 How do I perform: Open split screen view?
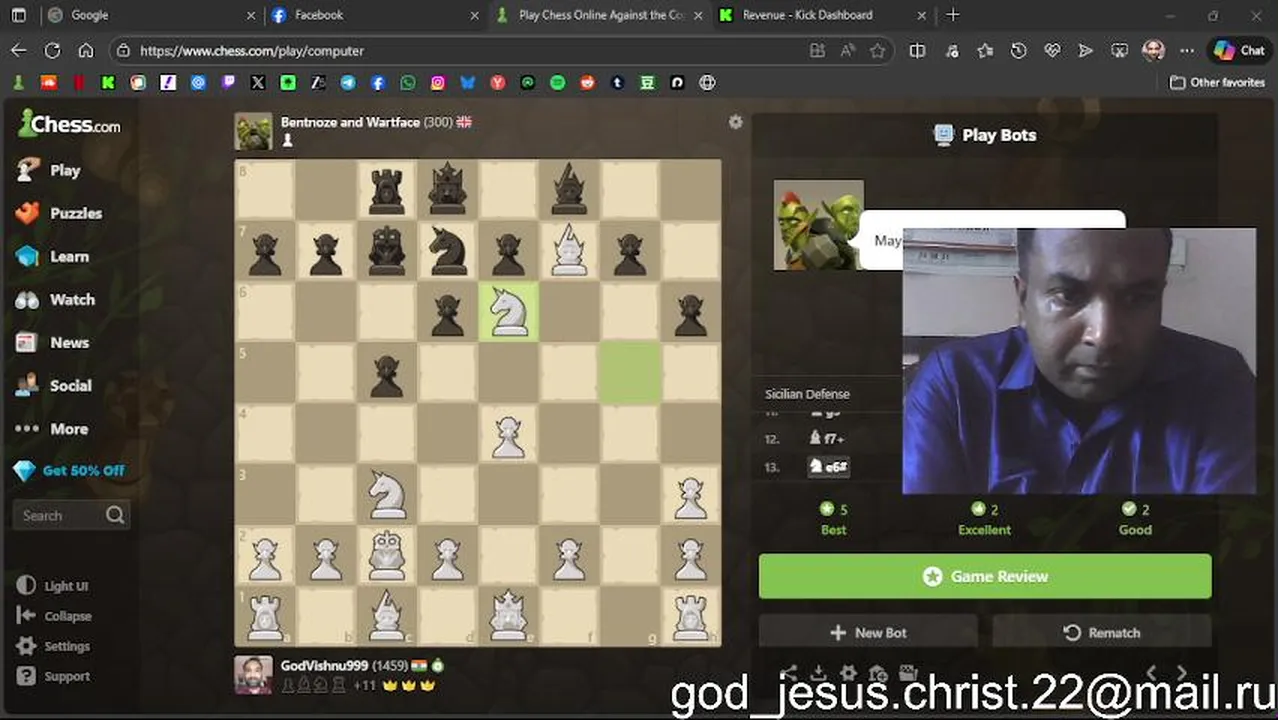(x=917, y=50)
